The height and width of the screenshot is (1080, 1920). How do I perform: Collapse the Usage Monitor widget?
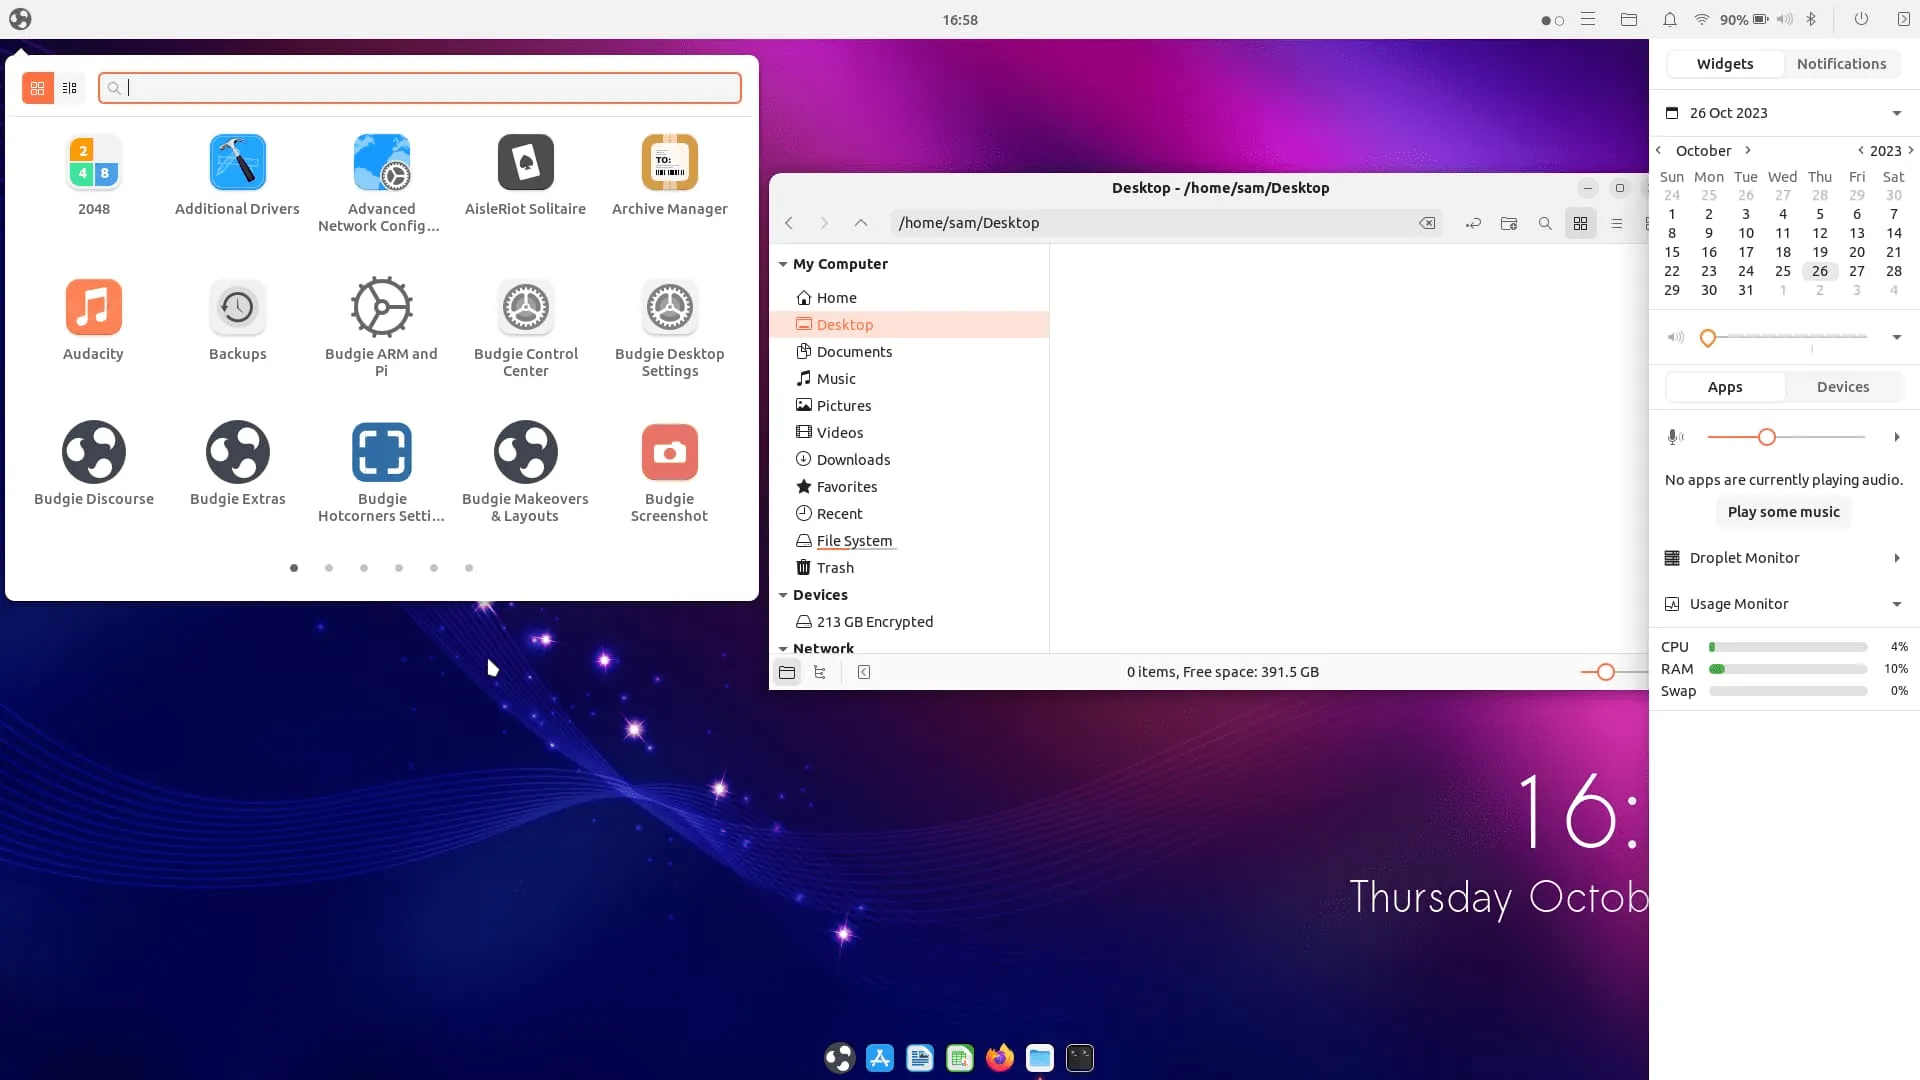pyautogui.click(x=1896, y=605)
